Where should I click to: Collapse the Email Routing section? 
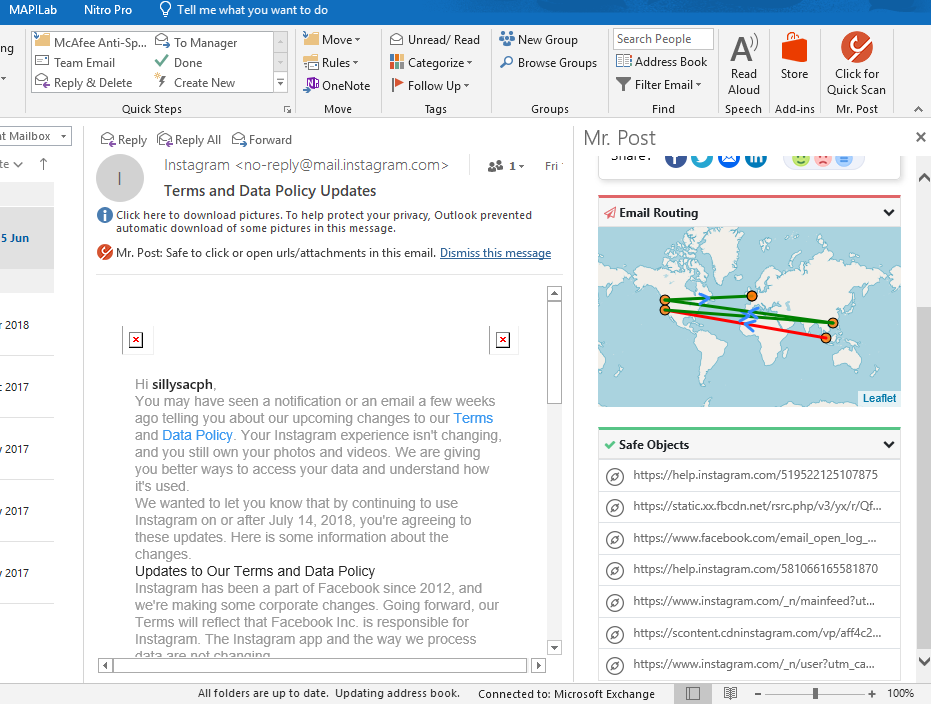(x=888, y=213)
